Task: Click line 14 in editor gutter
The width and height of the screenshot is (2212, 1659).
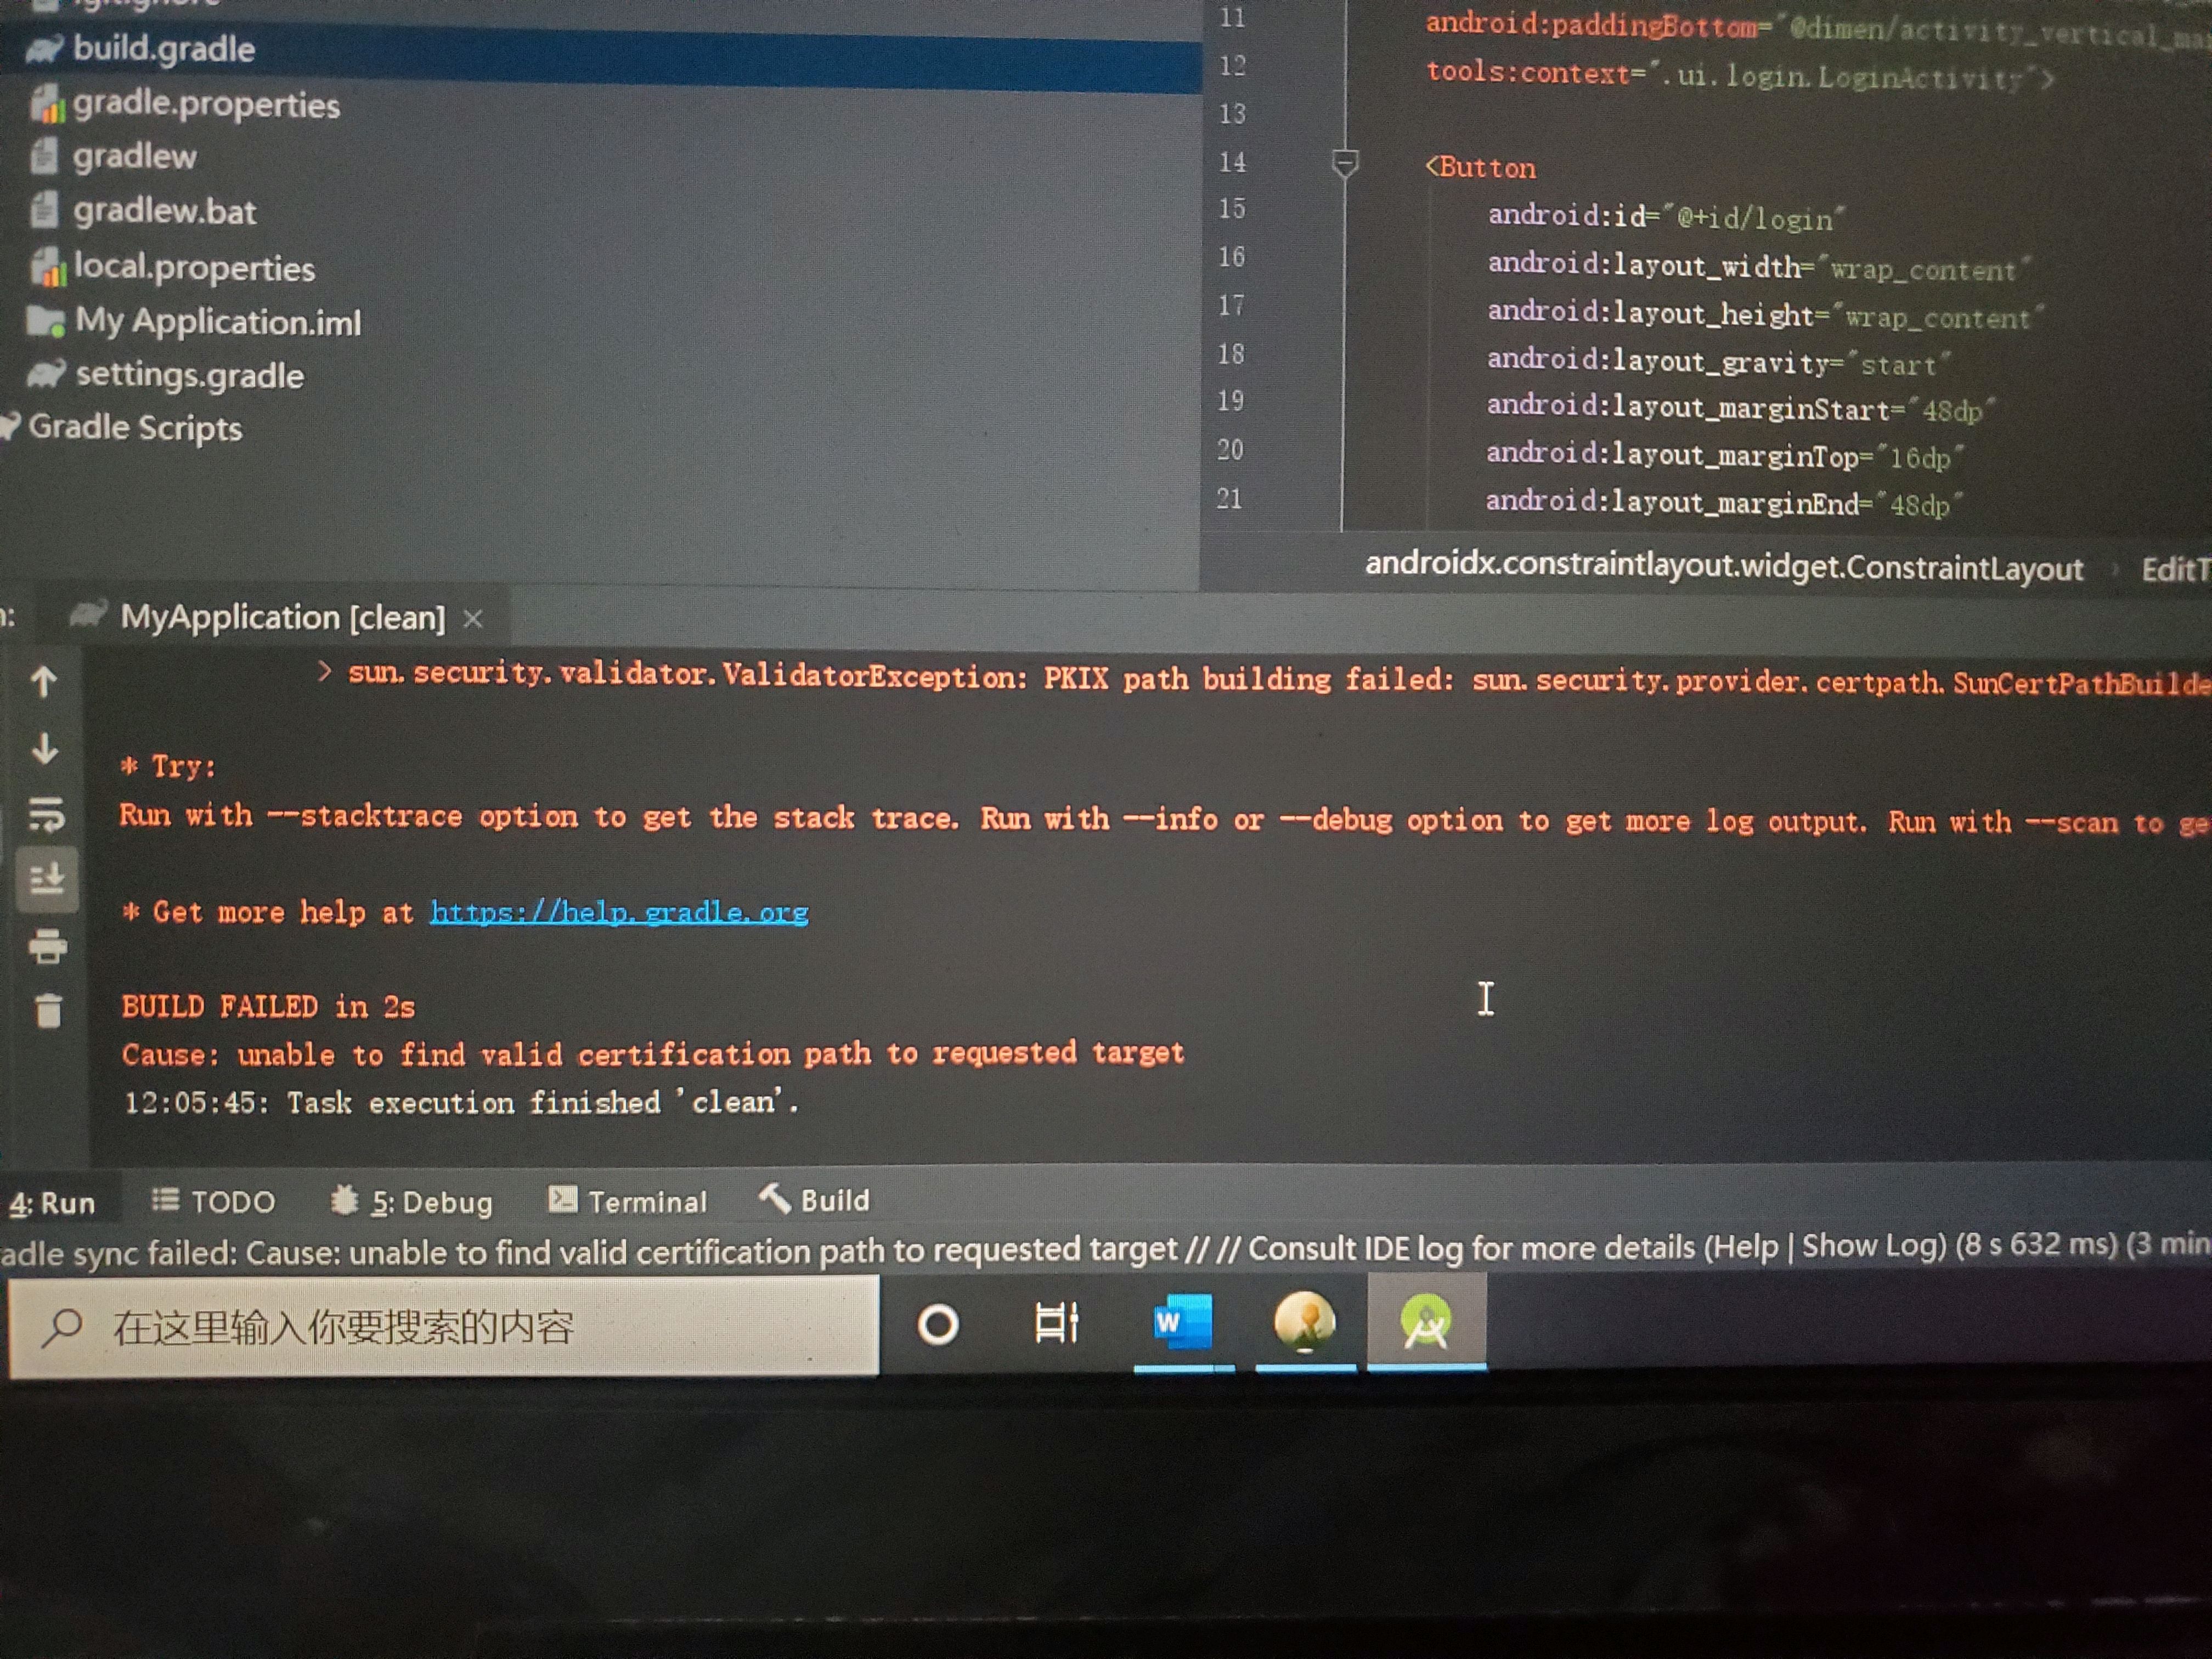Action: [1232, 162]
